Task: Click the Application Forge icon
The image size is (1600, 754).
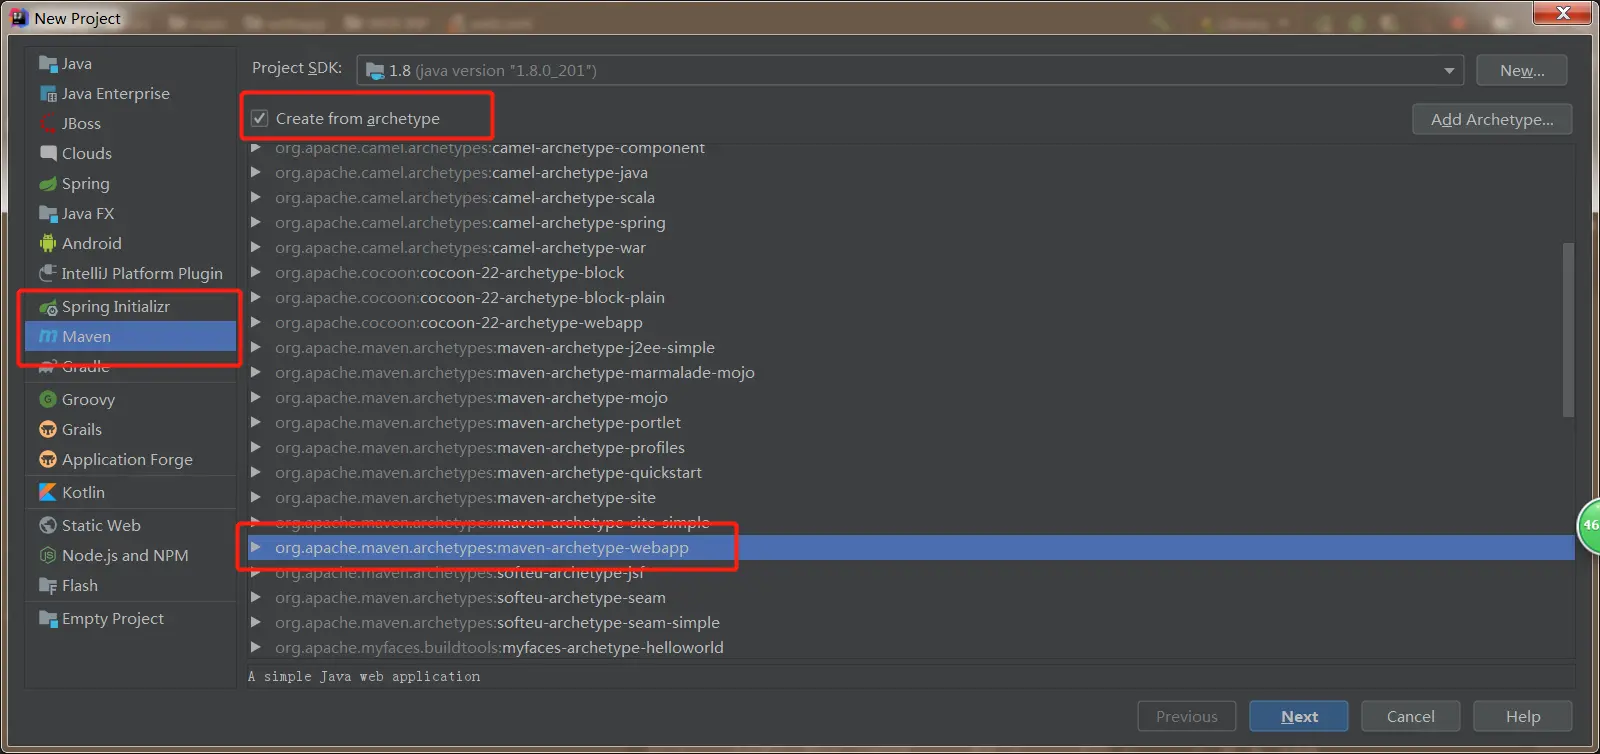Action: tap(48, 460)
